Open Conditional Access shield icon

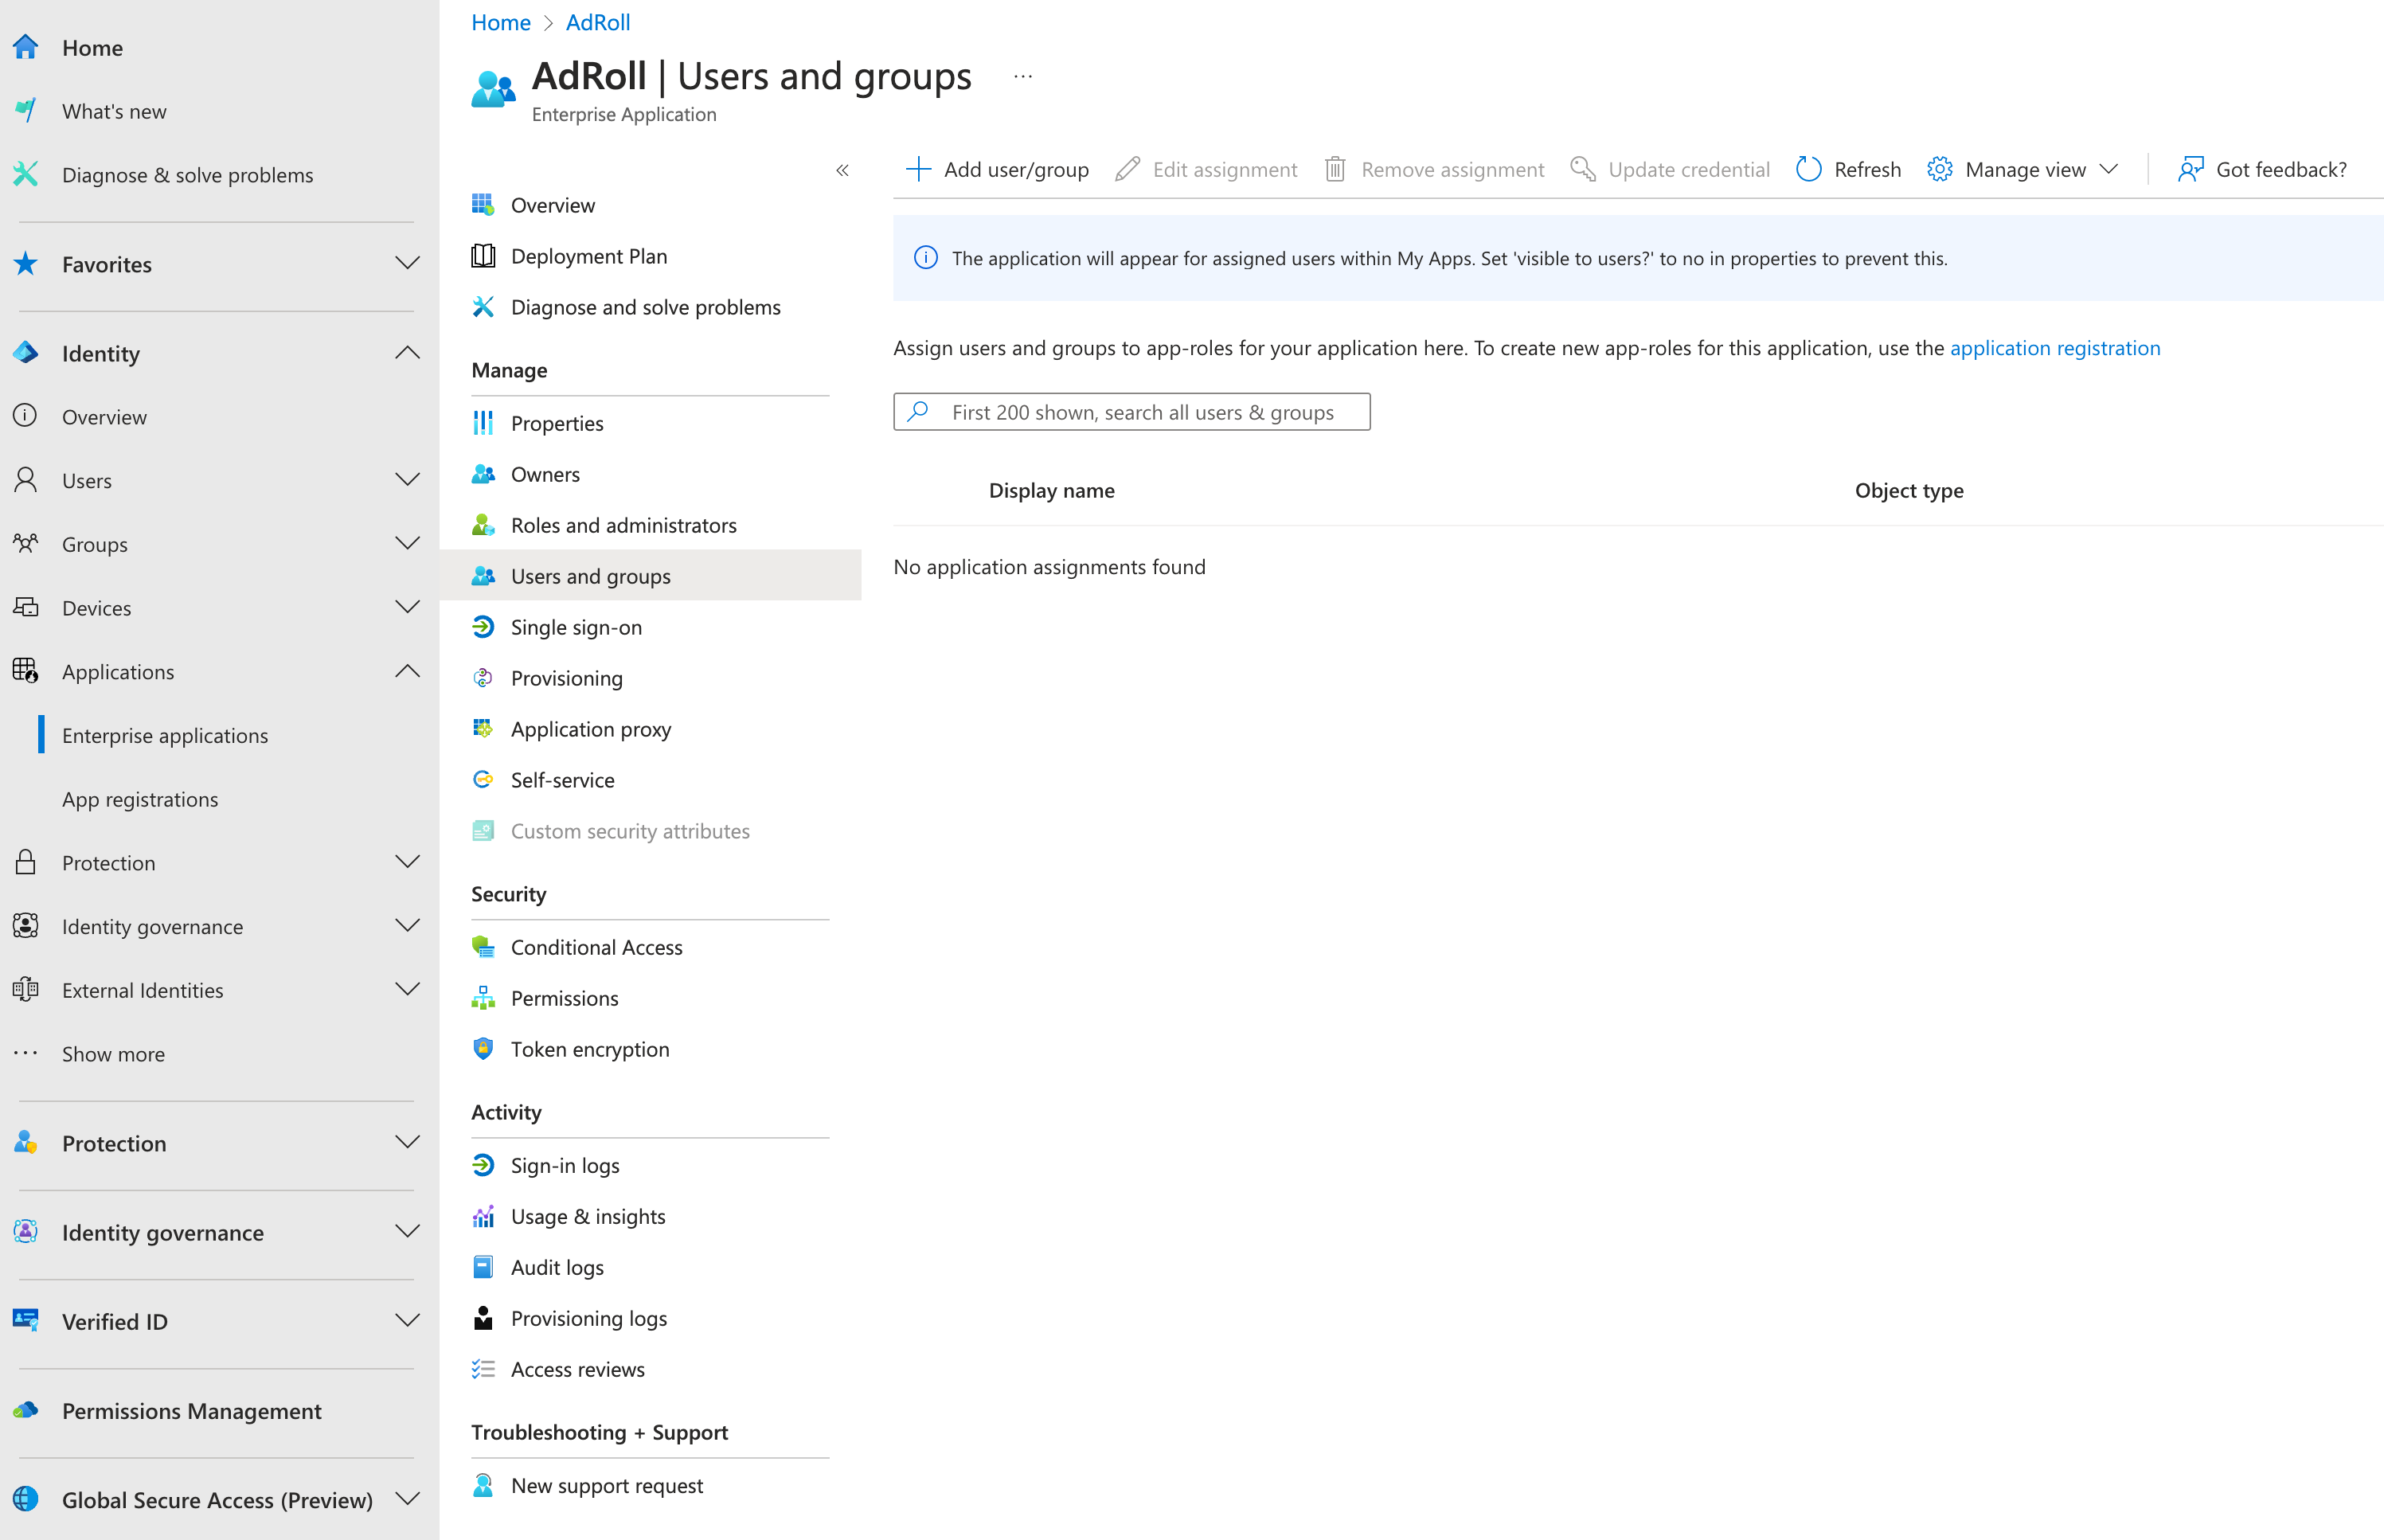pos(483,947)
